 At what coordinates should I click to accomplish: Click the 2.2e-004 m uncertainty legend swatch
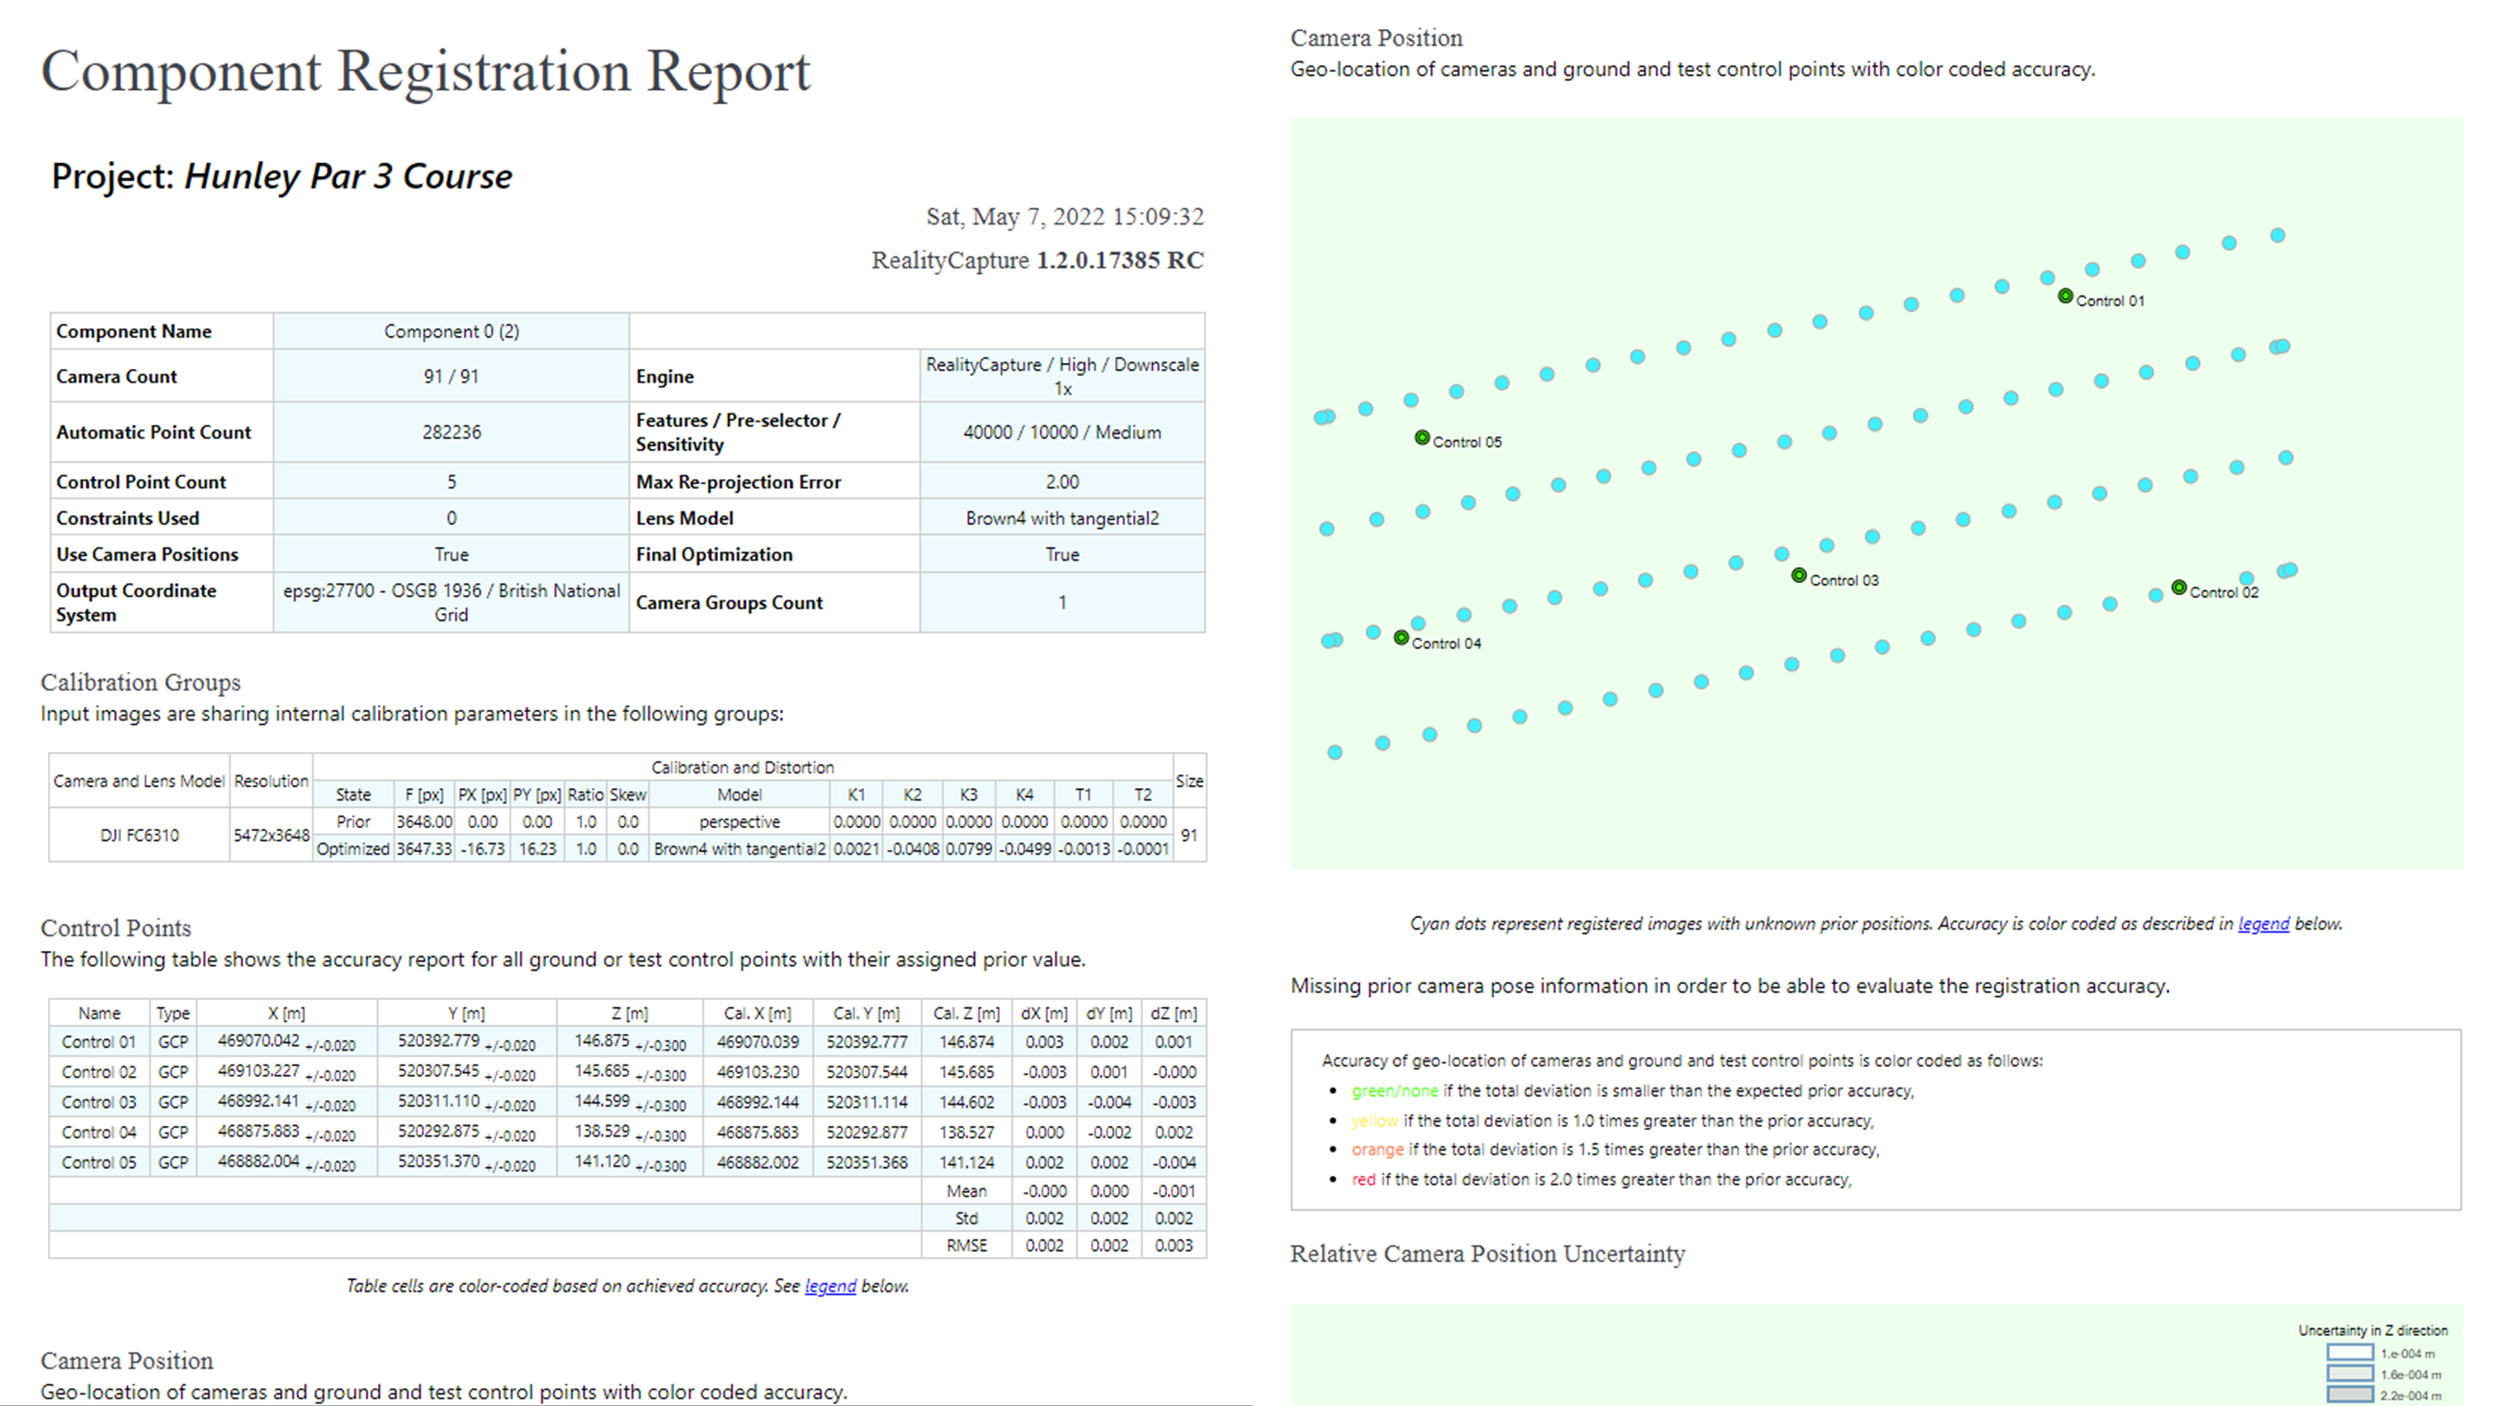coord(2350,1395)
